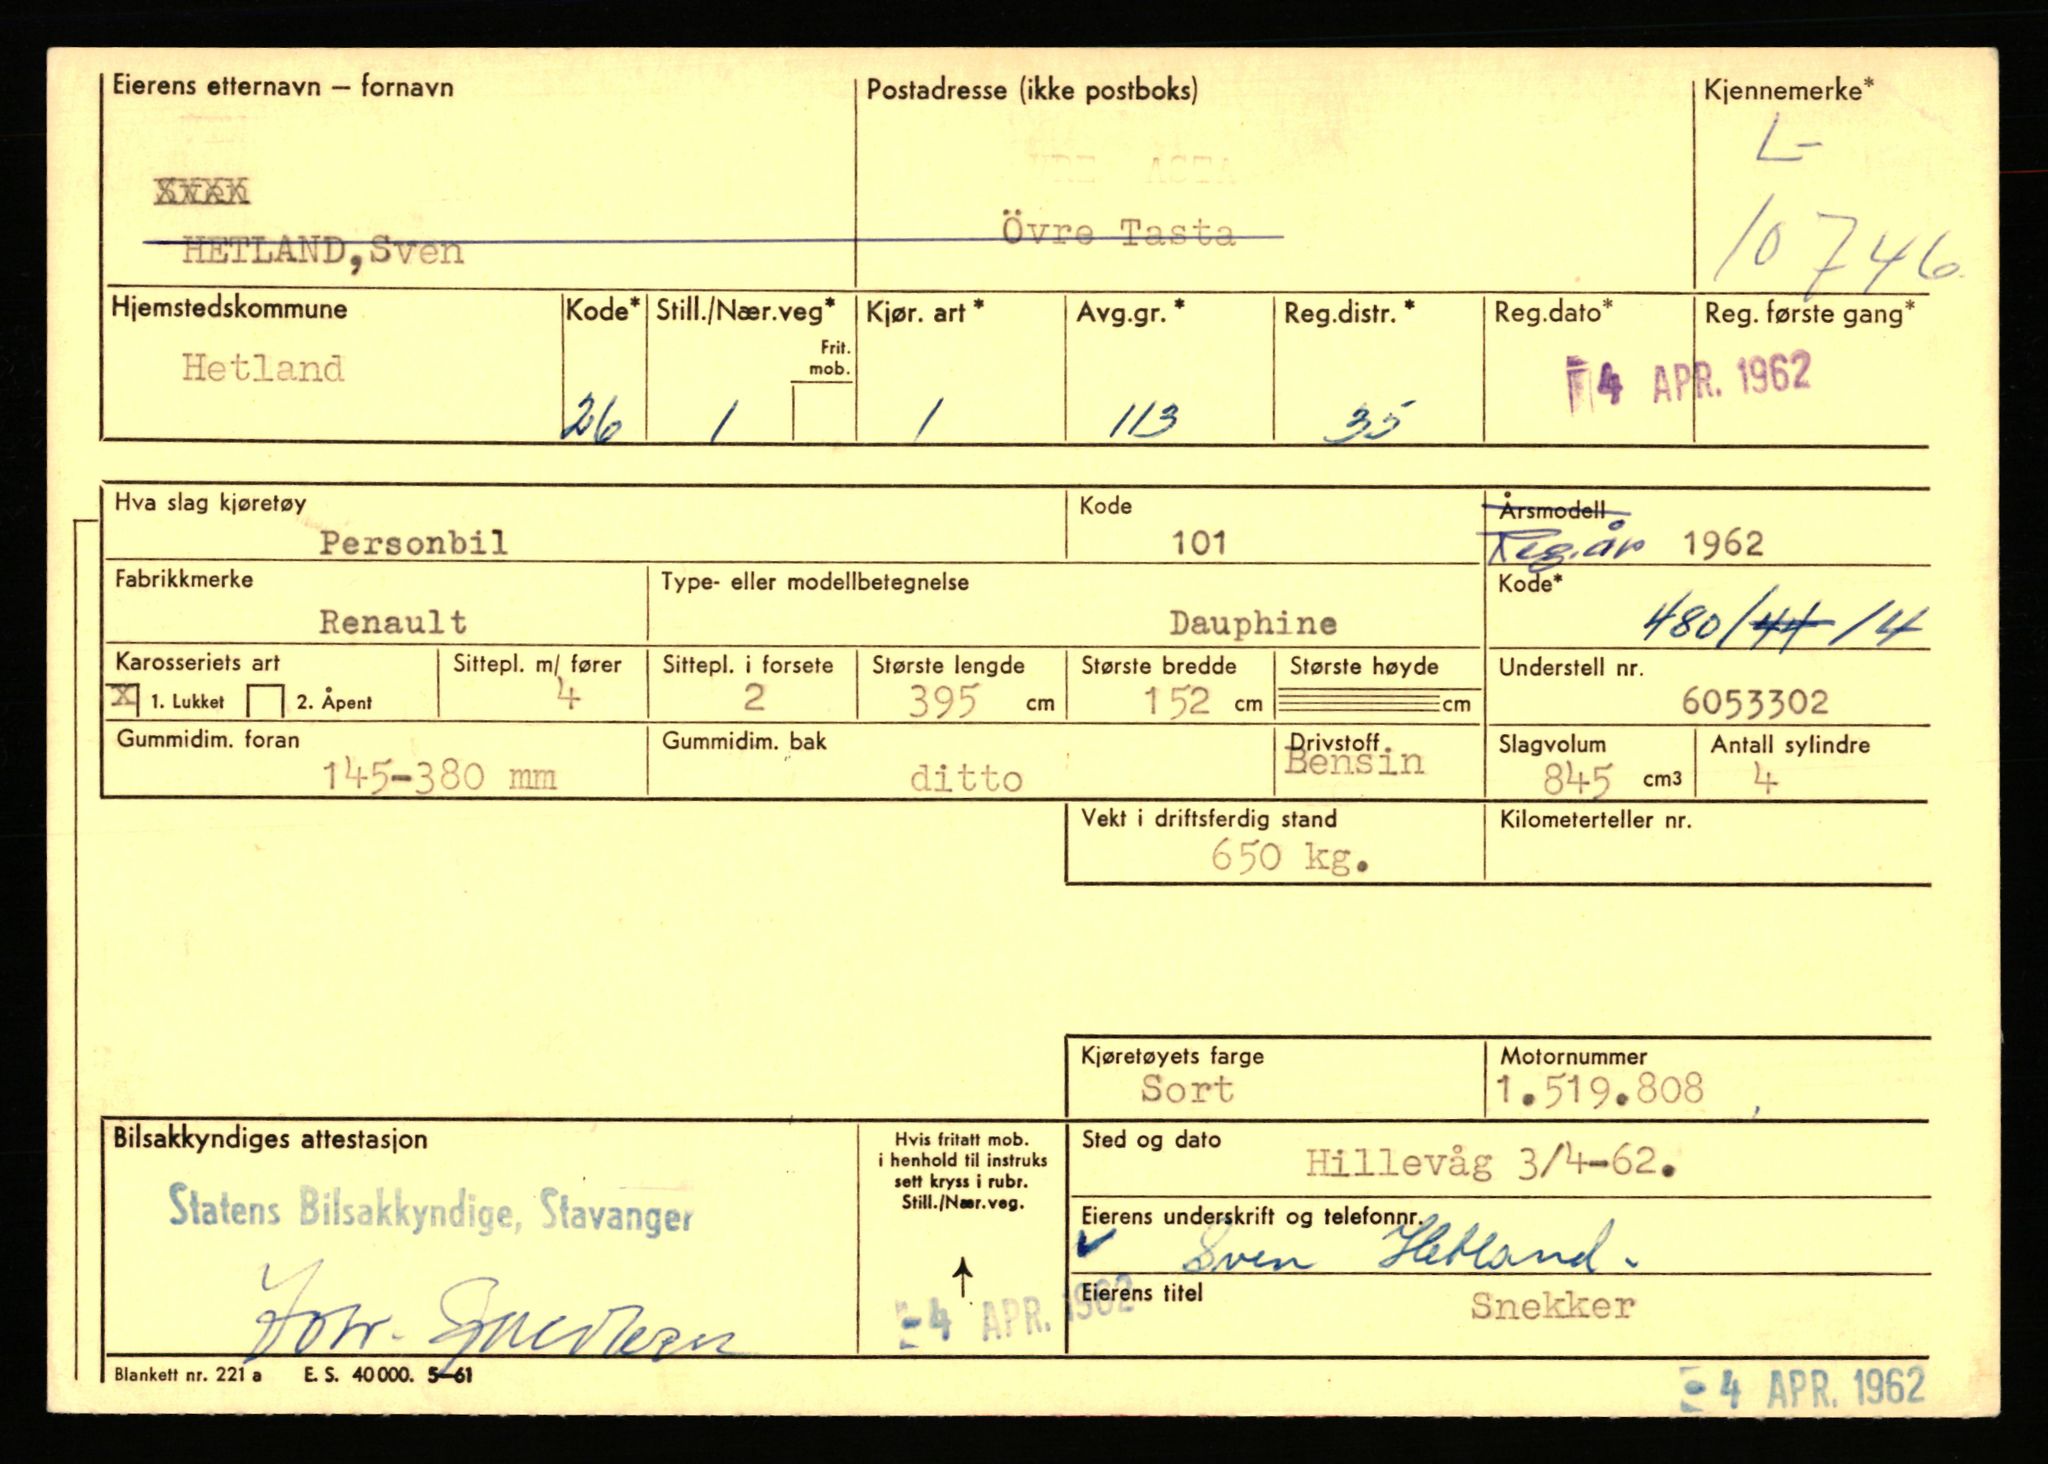Click the 'Frit. mob.' checkbox
Viewport: 2048px width, 1464px height.
coord(823,411)
